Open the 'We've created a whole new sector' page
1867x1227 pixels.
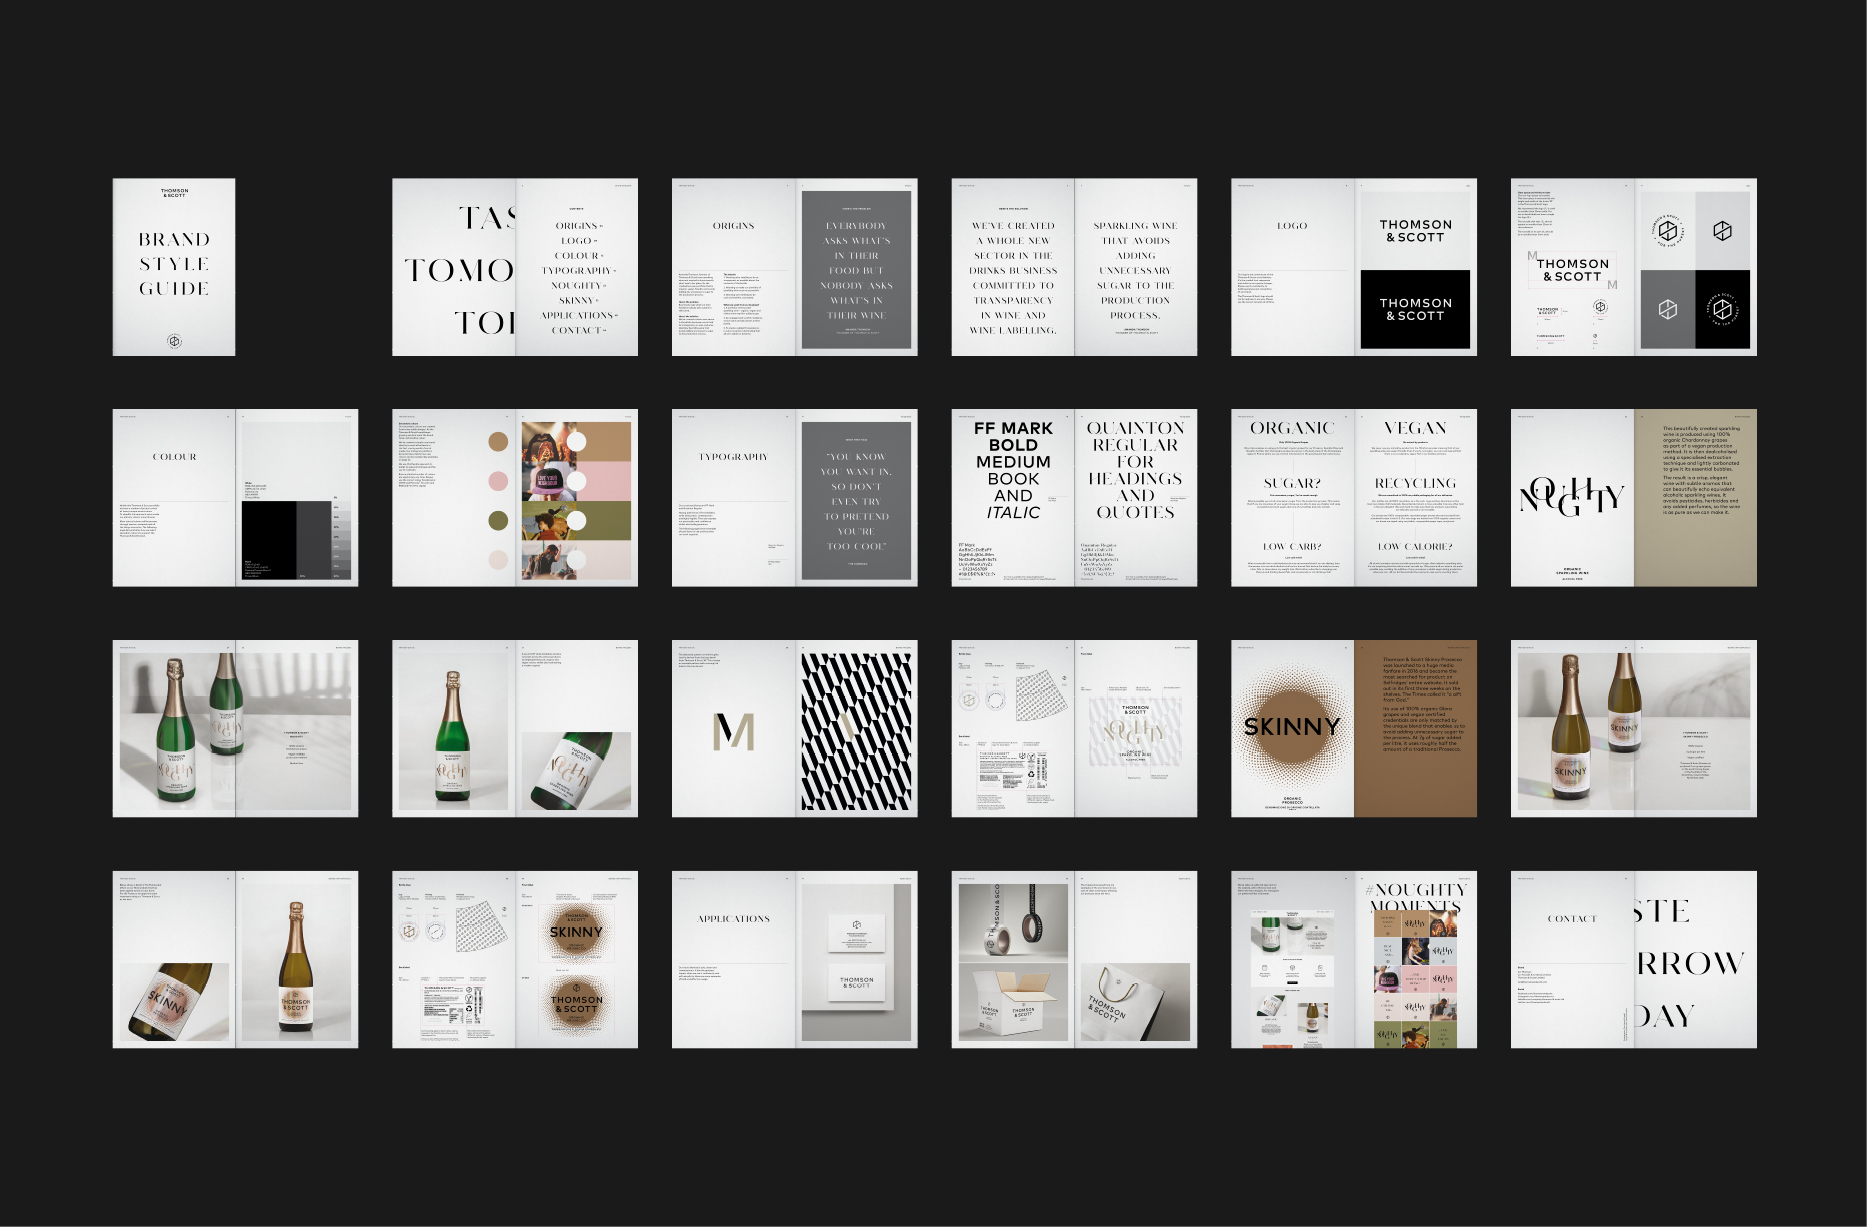(x=1013, y=267)
